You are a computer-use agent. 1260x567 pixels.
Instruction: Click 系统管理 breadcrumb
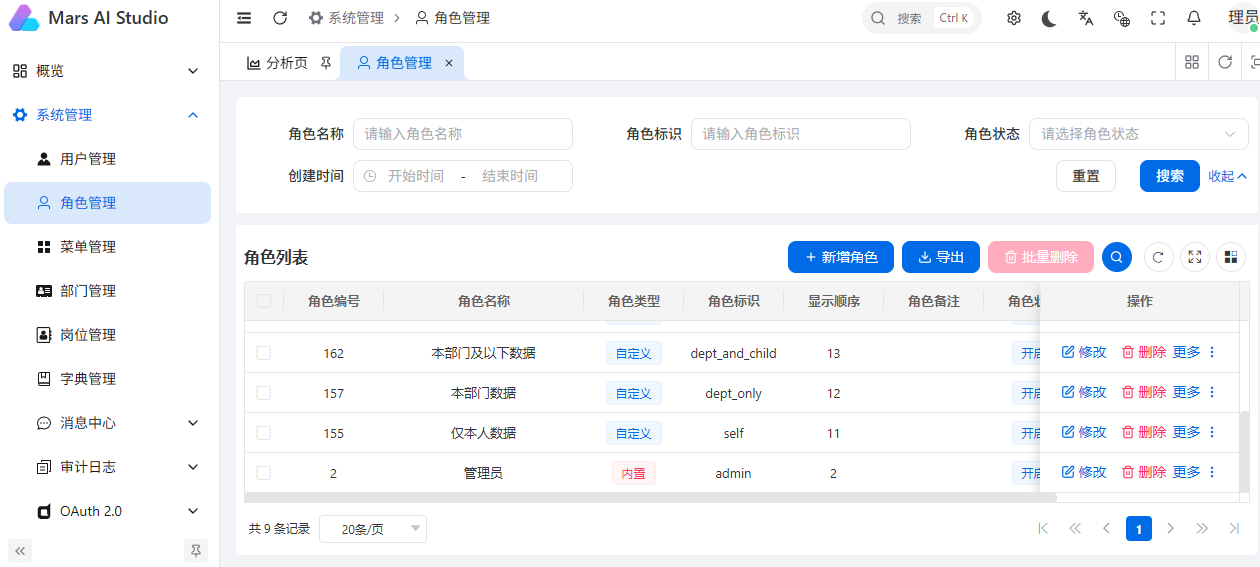pos(346,18)
